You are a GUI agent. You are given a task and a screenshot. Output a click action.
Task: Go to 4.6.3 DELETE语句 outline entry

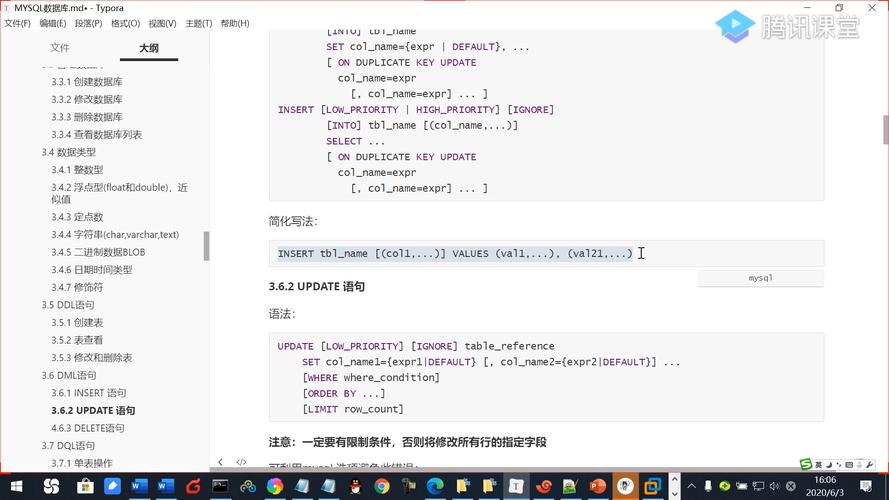click(88, 427)
